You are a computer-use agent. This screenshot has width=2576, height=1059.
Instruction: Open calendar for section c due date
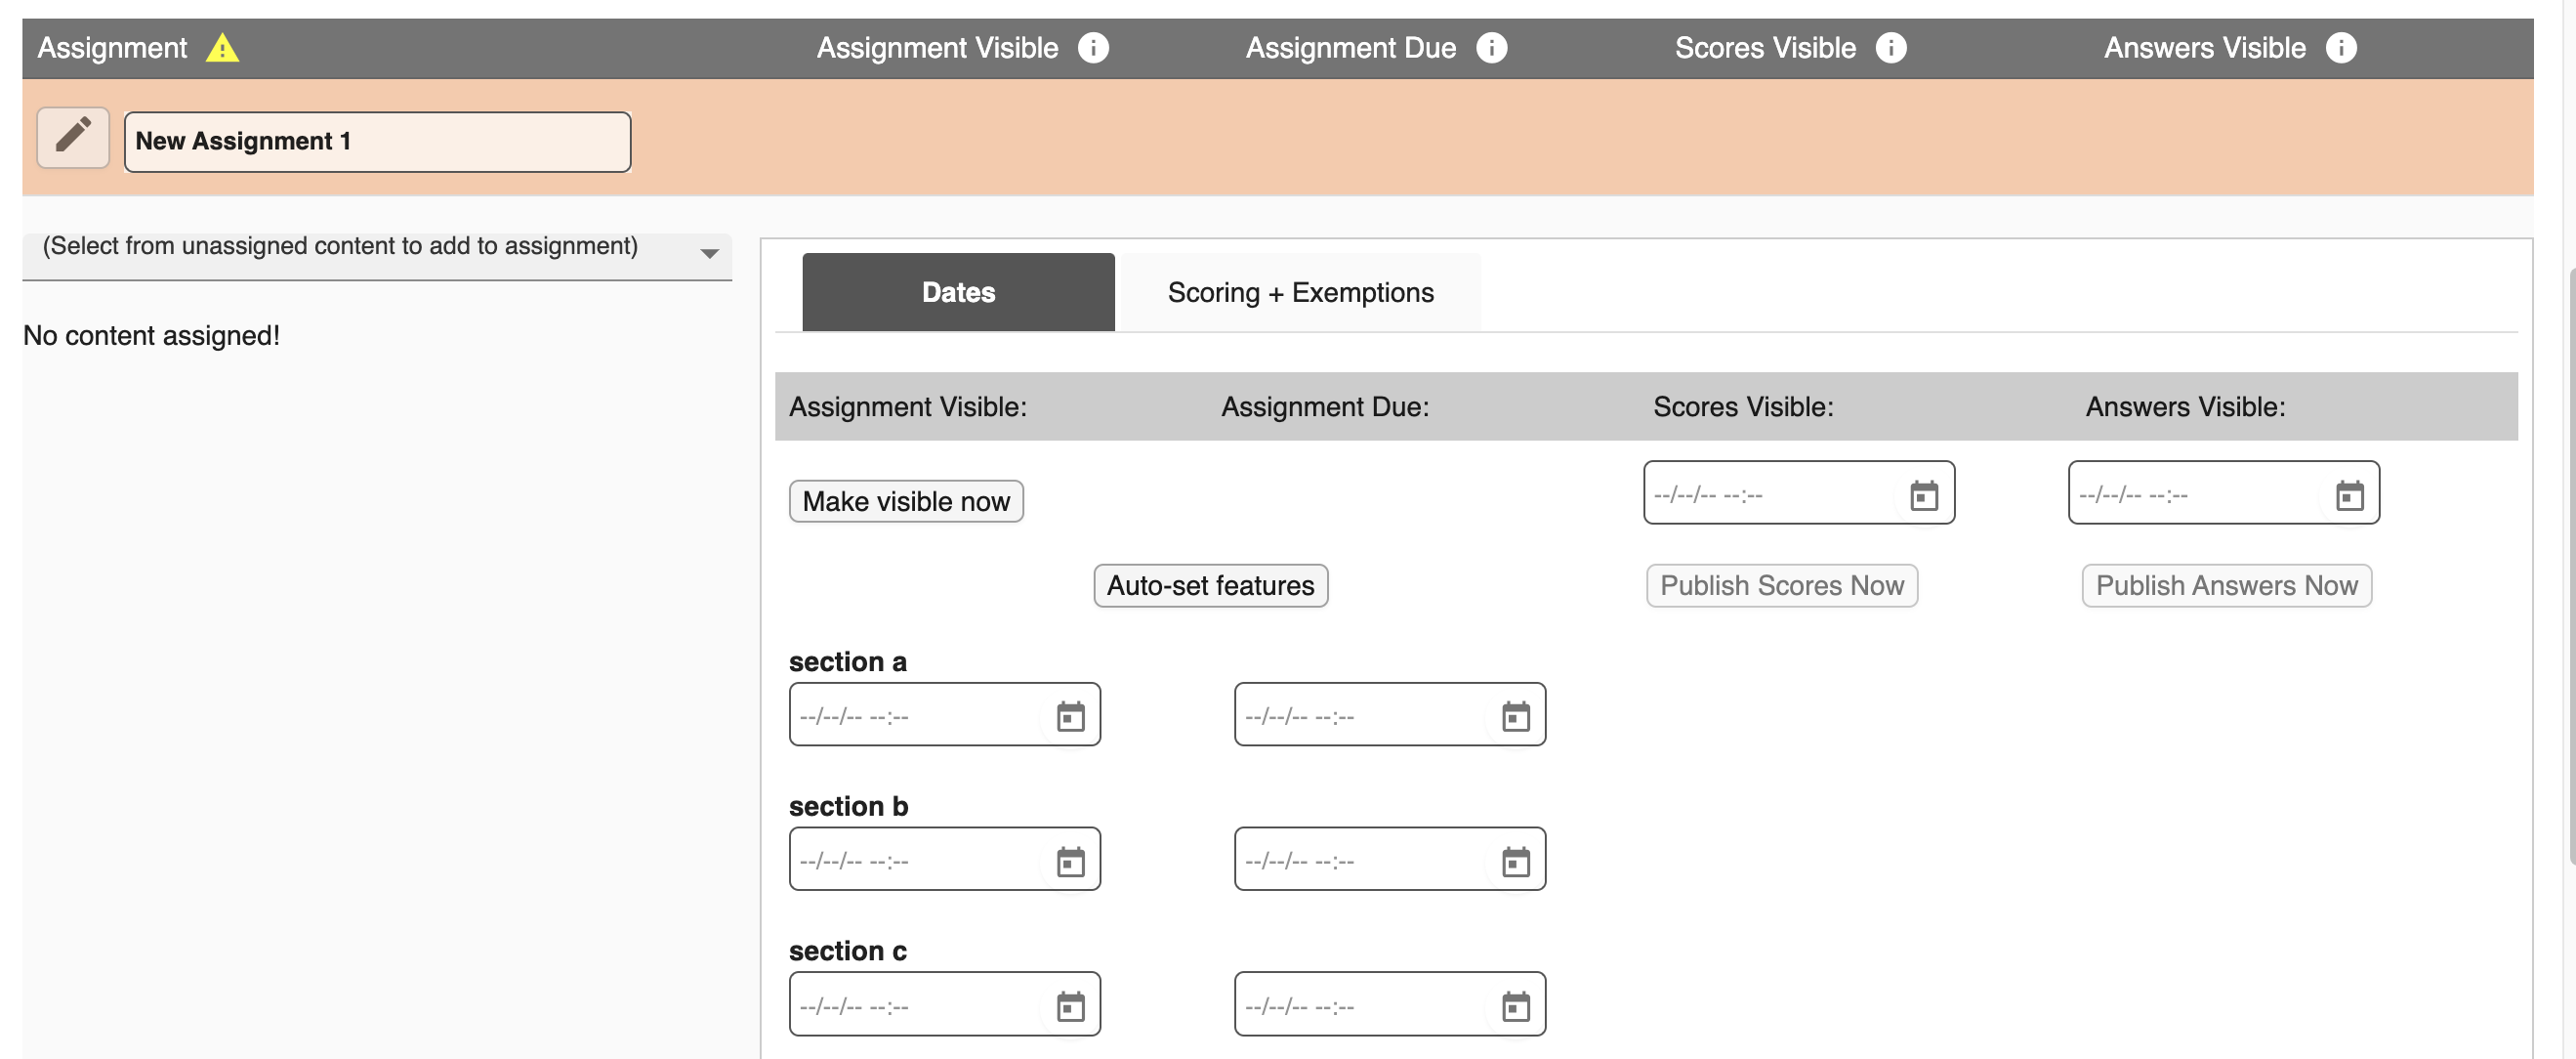(x=1515, y=1006)
